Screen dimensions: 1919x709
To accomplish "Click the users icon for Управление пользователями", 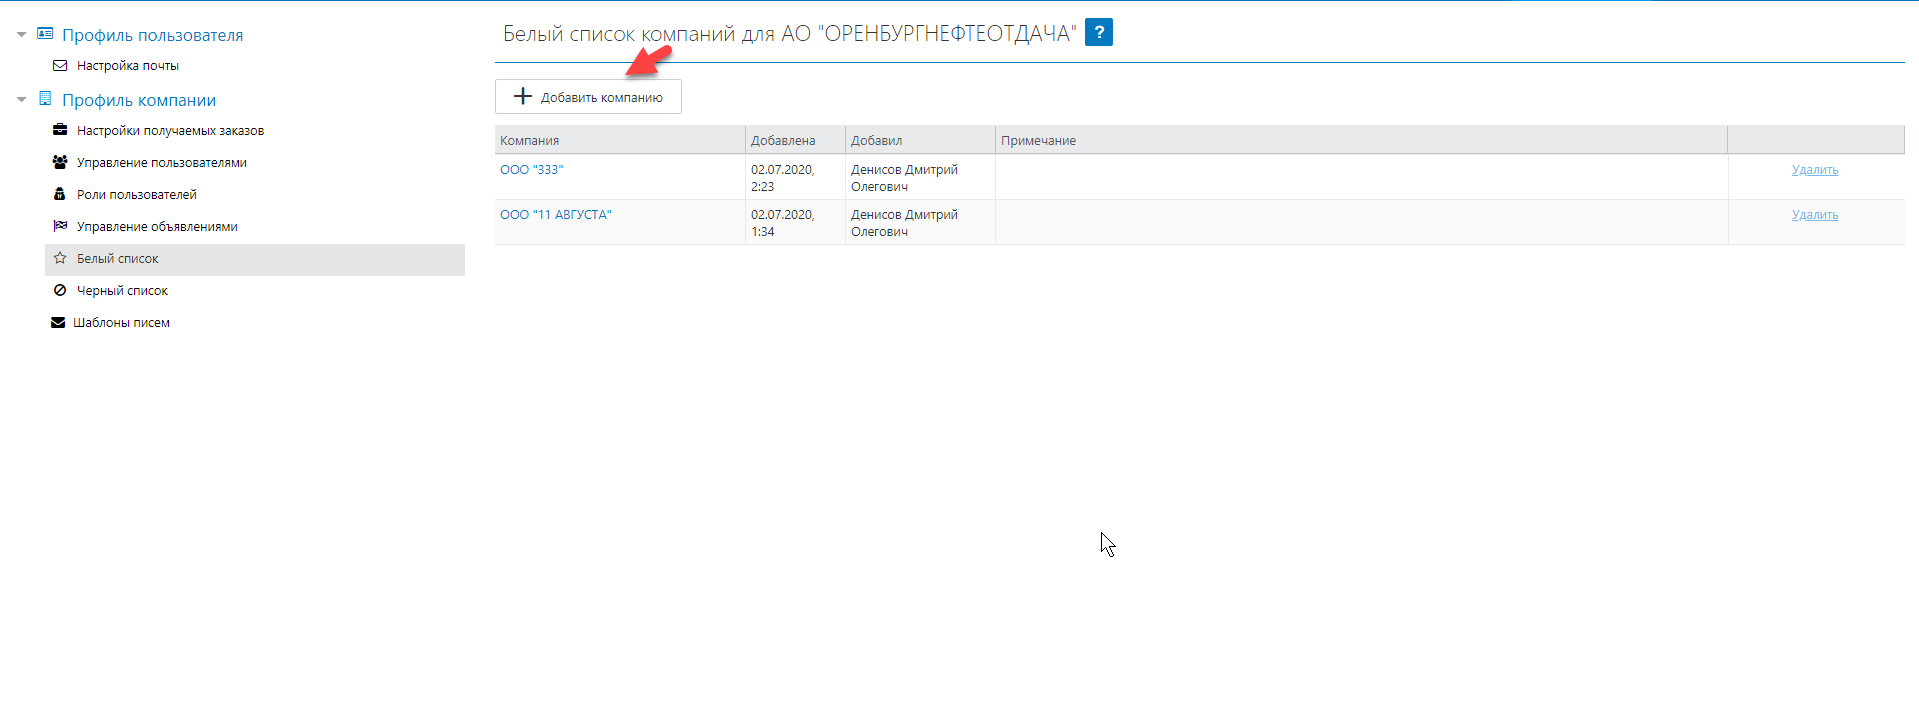I will tap(60, 162).
